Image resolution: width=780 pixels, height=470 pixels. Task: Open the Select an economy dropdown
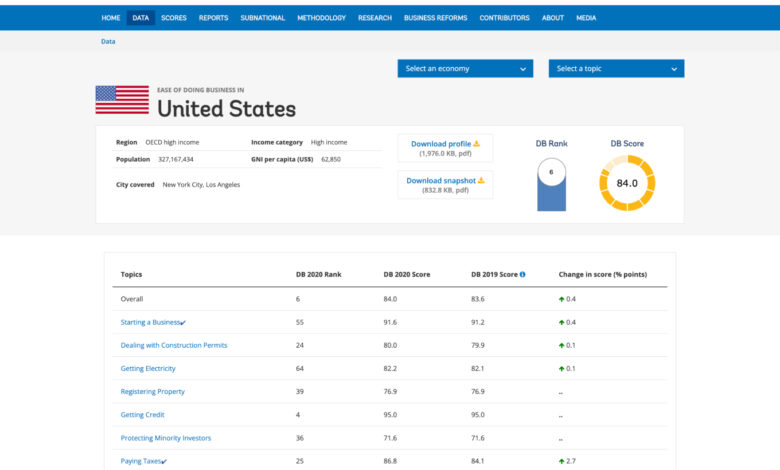coord(465,69)
